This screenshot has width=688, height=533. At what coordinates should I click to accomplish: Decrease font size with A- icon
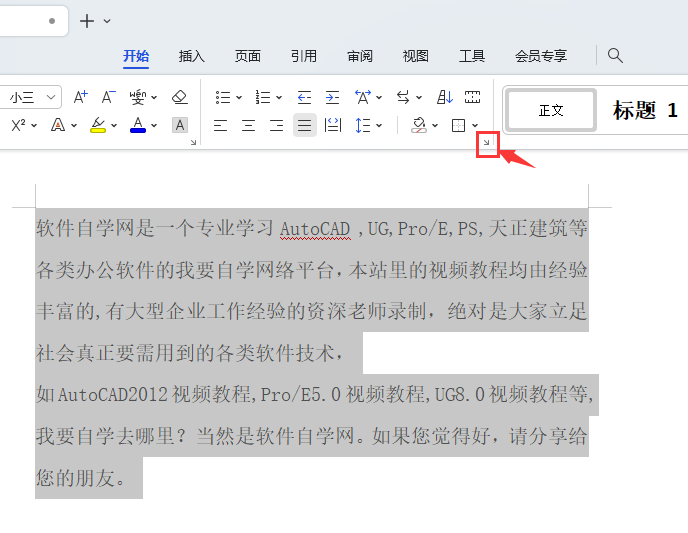(x=108, y=97)
